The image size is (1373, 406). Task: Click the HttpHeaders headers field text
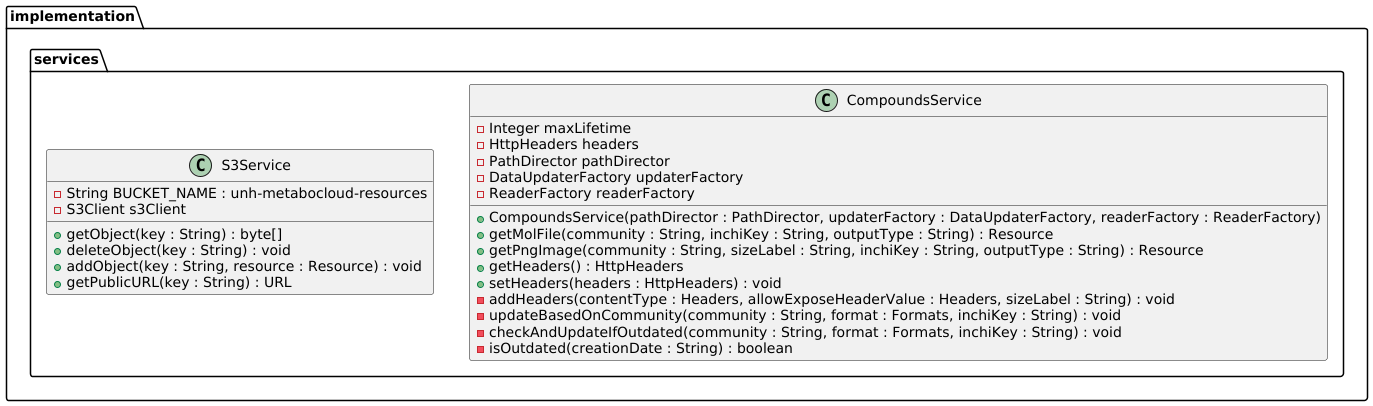coord(562,144)
